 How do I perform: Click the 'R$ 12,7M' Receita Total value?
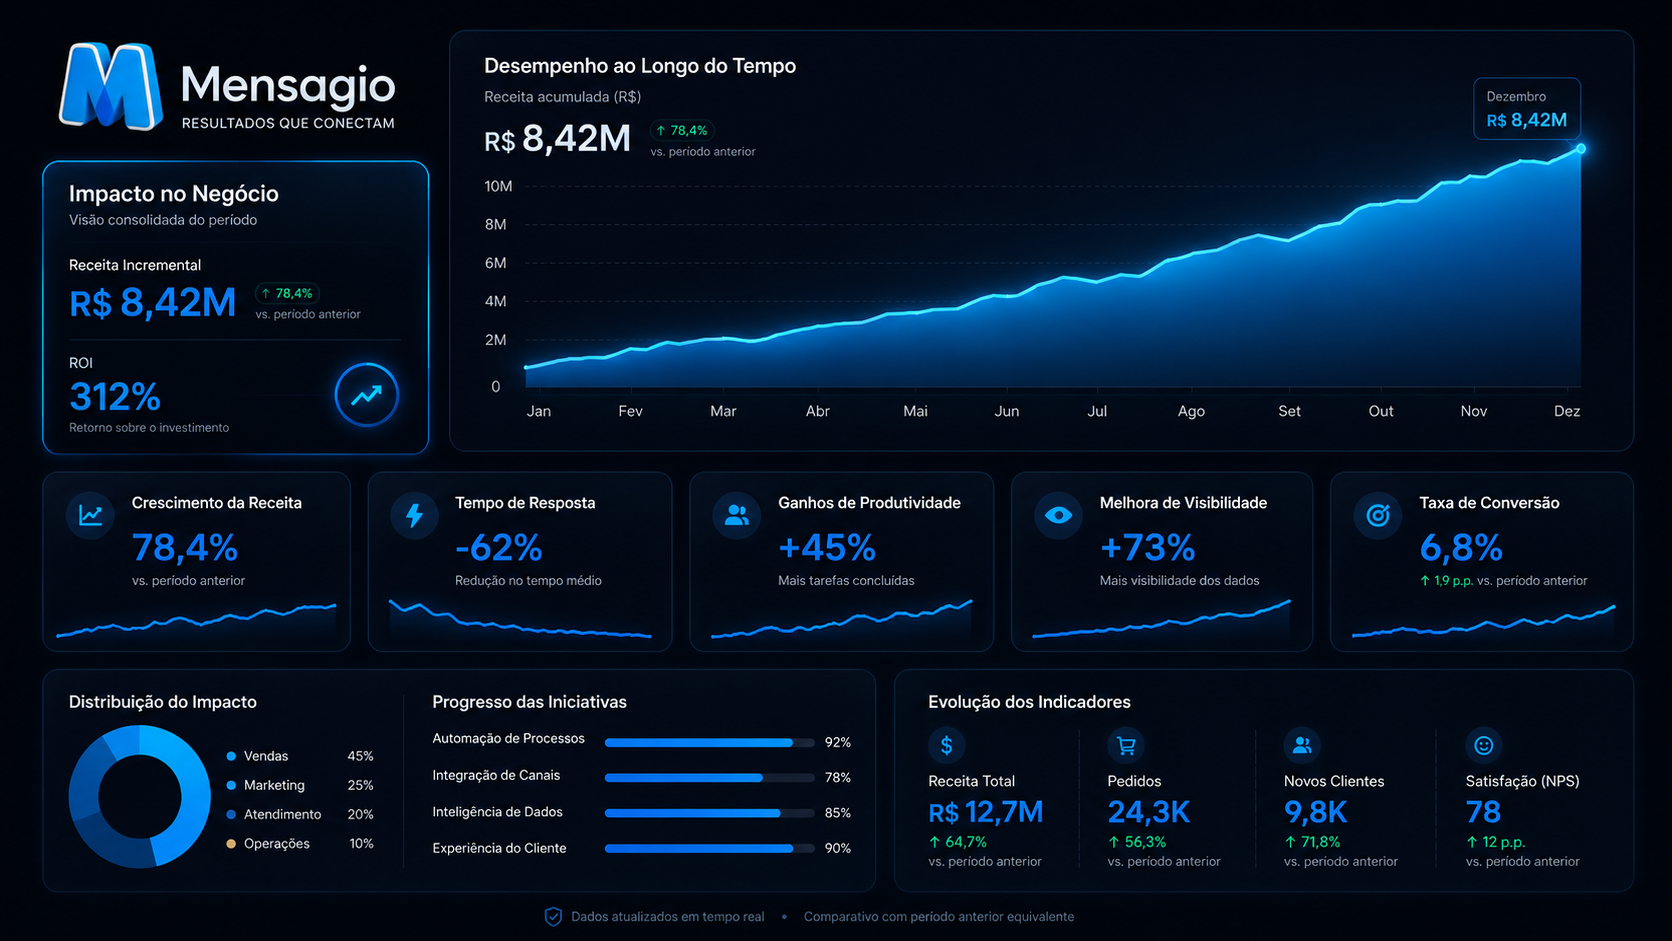point(986,812)
